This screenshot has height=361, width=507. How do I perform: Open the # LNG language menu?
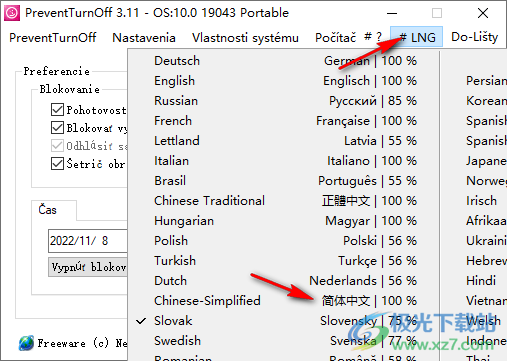point(417,37)
